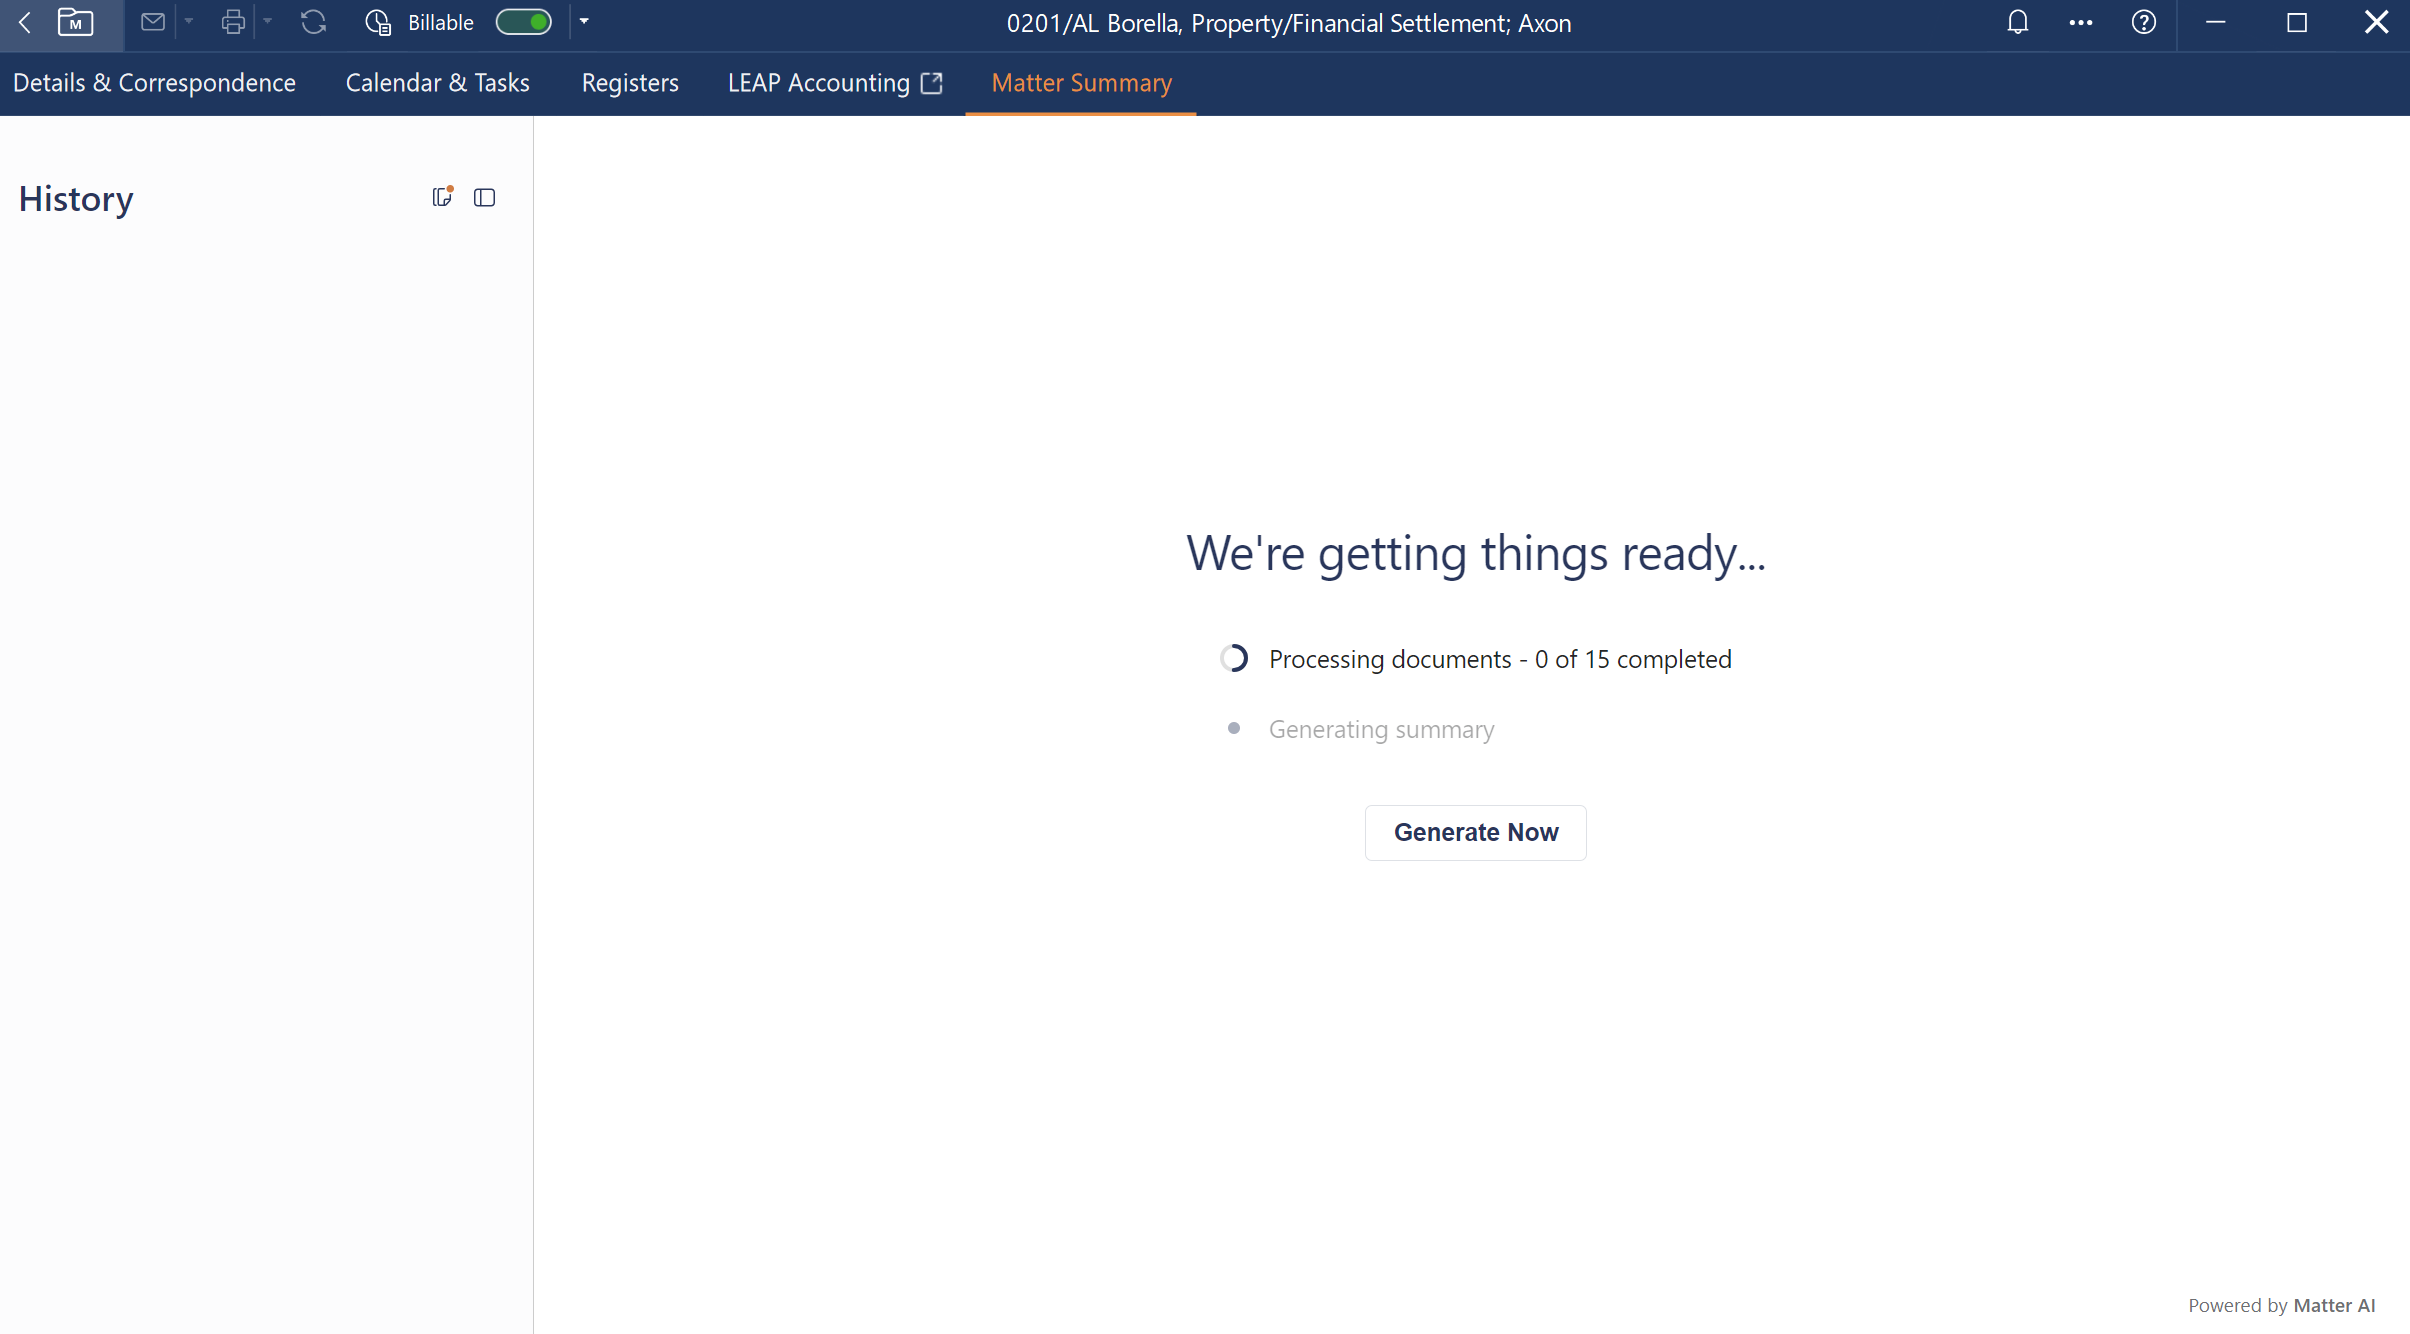Click the email envelope icon
This screenshot has height=1334, width=2410.
pyautogui.click(x=153, y=22)
